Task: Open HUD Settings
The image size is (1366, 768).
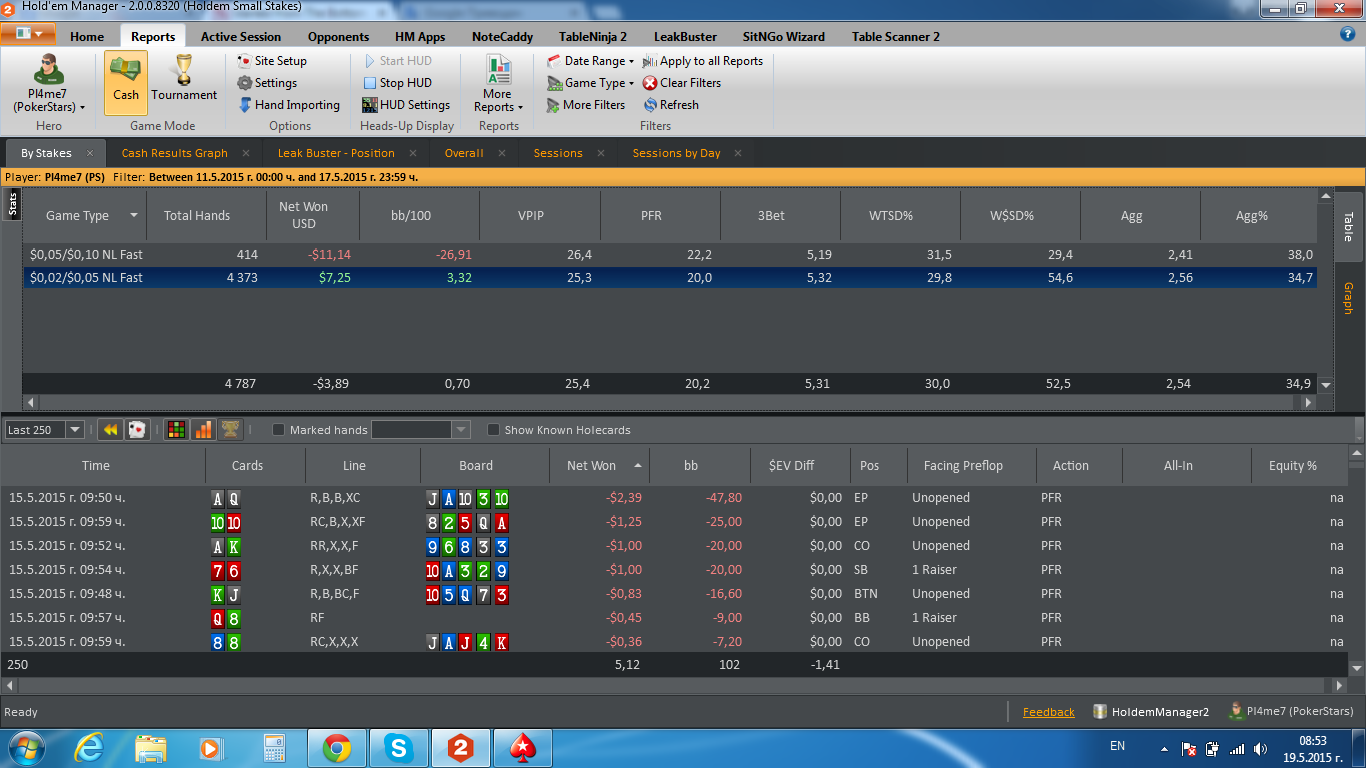Action: pos(406,105)
